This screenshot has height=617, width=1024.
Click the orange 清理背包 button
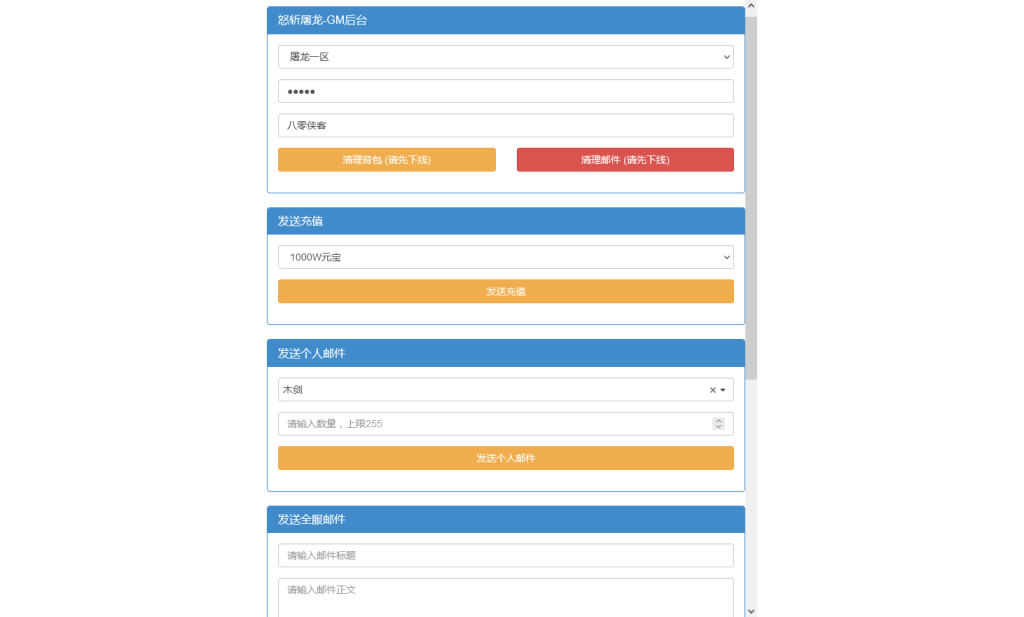(387, 160)
